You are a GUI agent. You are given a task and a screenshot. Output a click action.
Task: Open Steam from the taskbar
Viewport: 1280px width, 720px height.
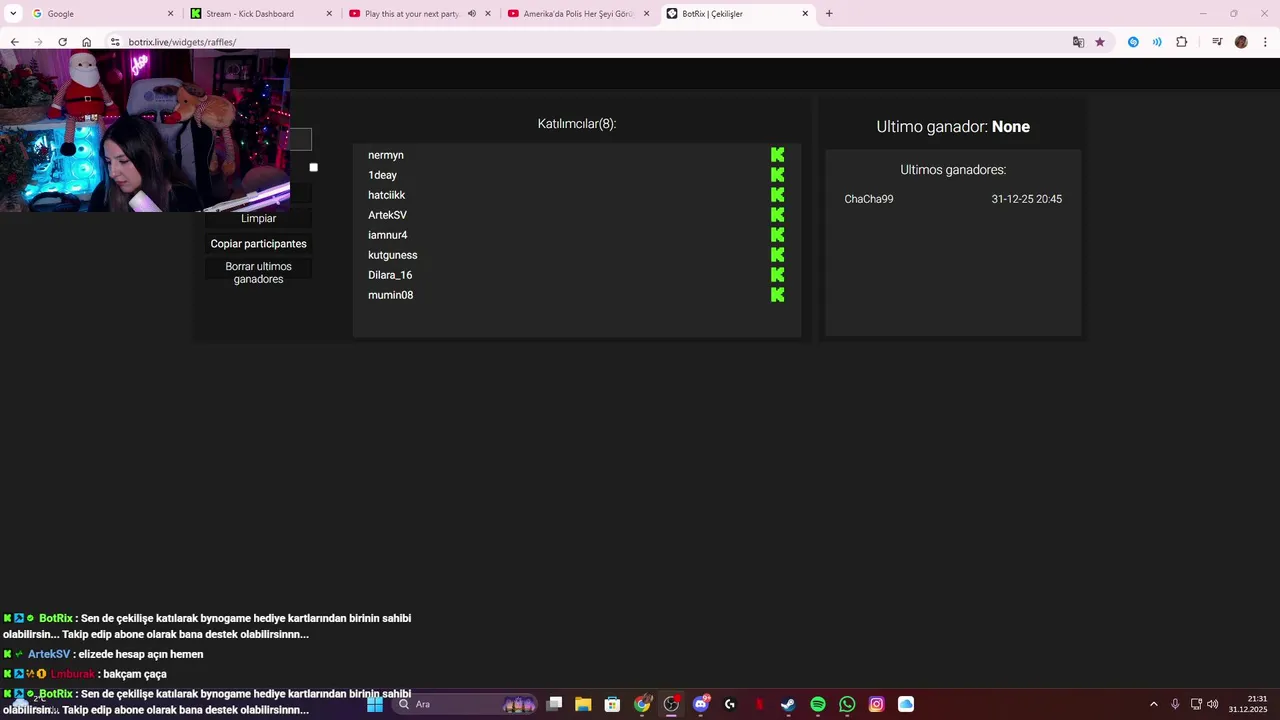point(788,704)
